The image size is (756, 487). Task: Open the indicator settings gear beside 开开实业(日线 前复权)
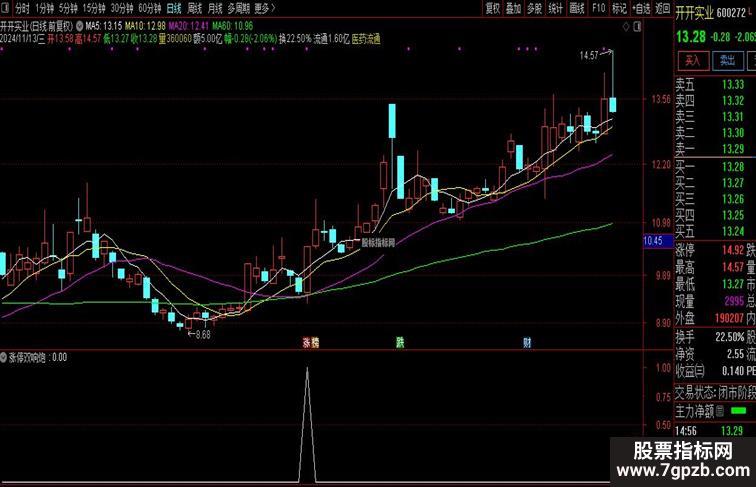tap(80, 26)
